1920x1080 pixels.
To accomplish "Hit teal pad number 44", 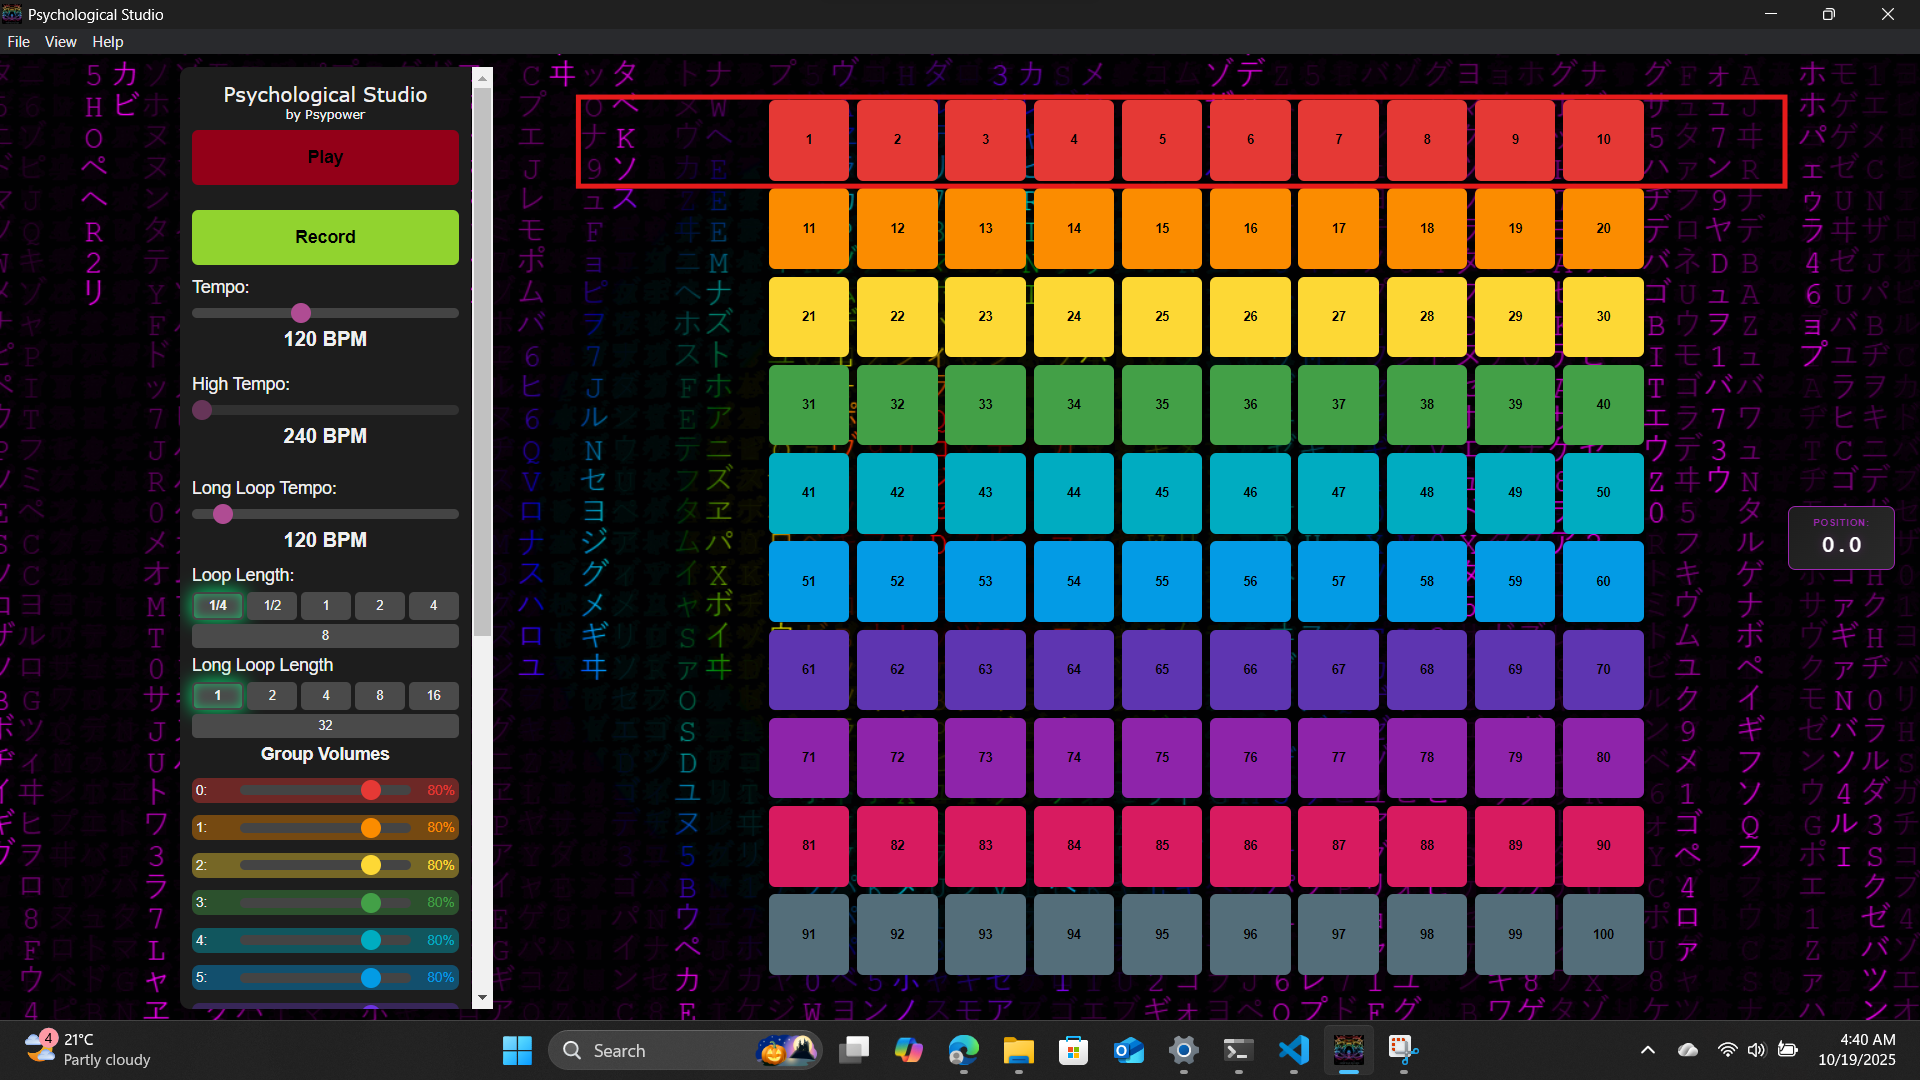I will click(x=1073, y=492).
